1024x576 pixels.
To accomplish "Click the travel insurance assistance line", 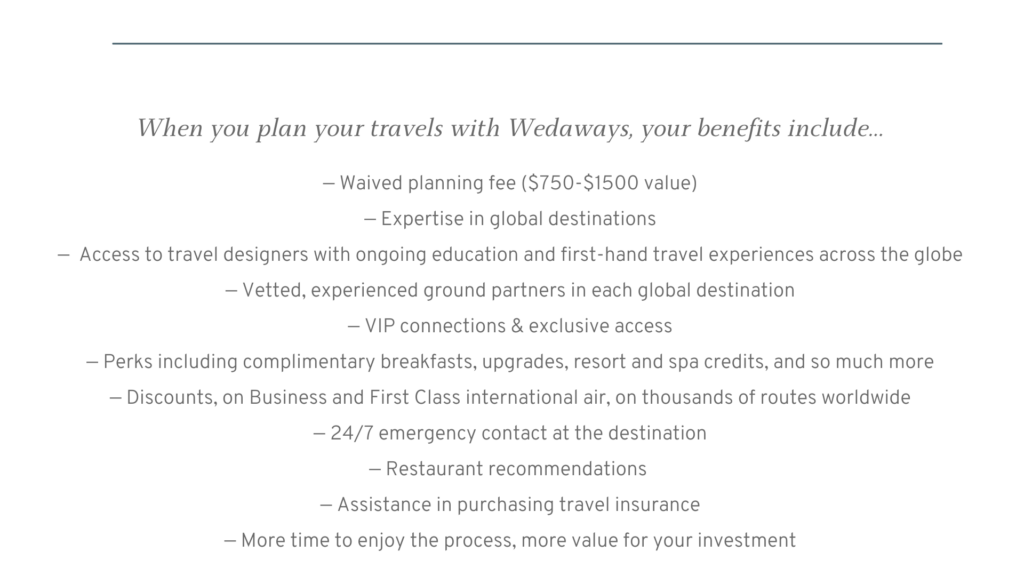I will (510, 505).
